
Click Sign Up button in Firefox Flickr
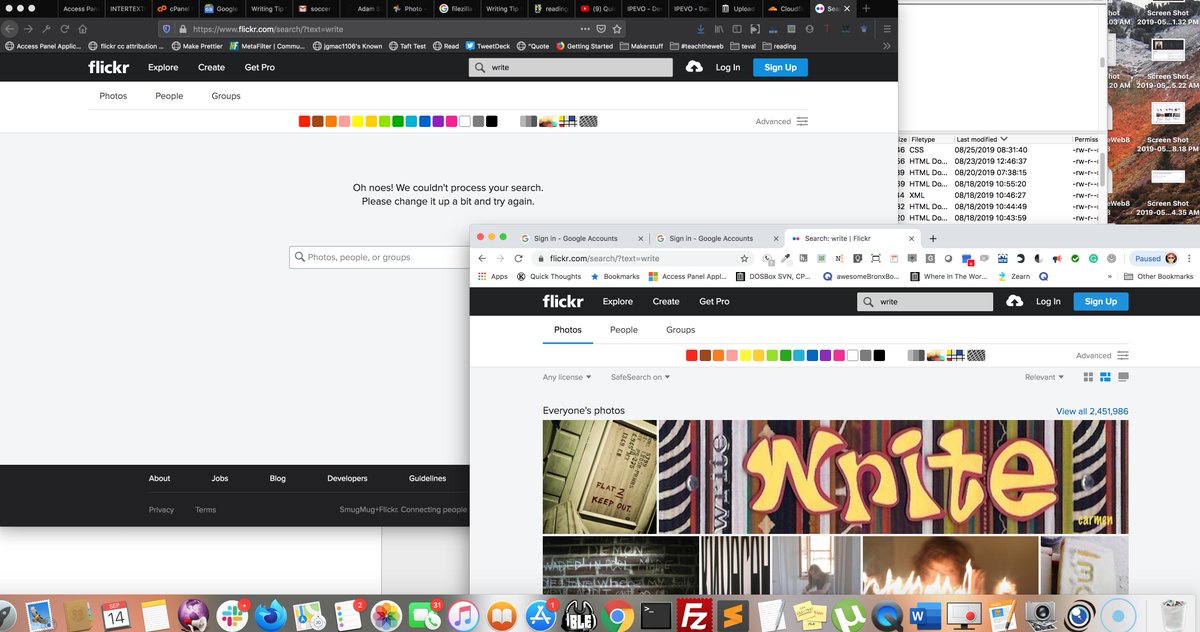780,67
